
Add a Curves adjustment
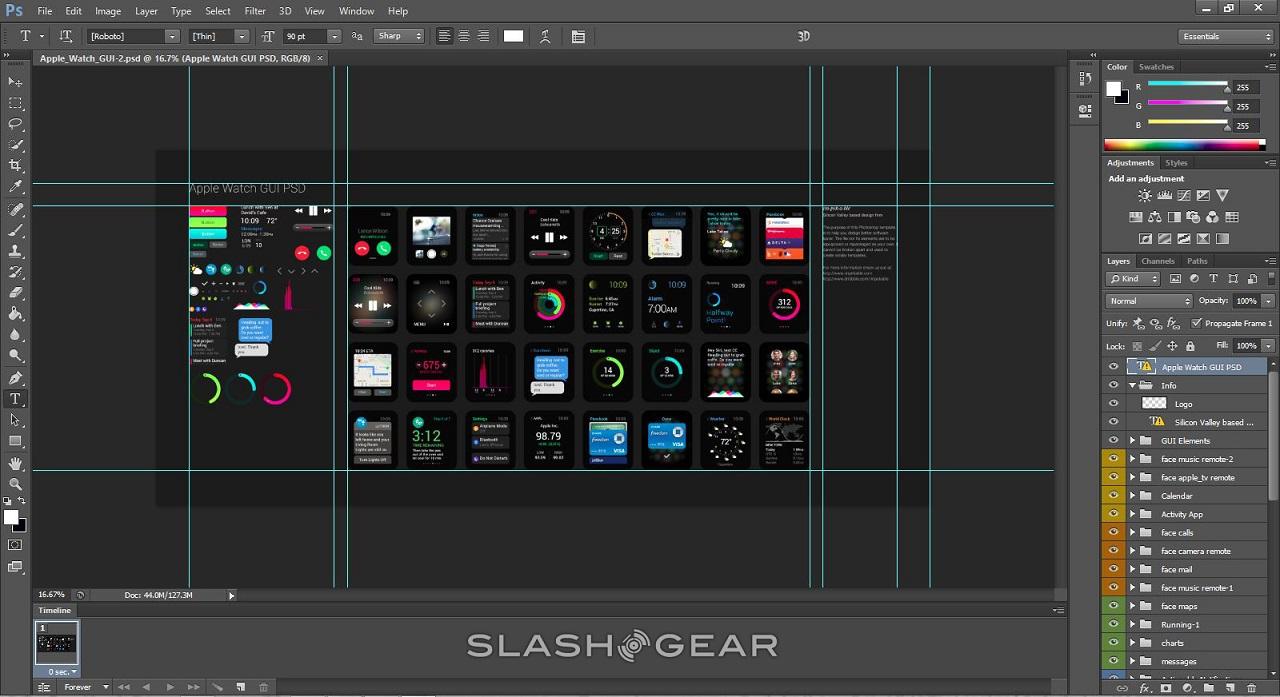point(1184,196)
